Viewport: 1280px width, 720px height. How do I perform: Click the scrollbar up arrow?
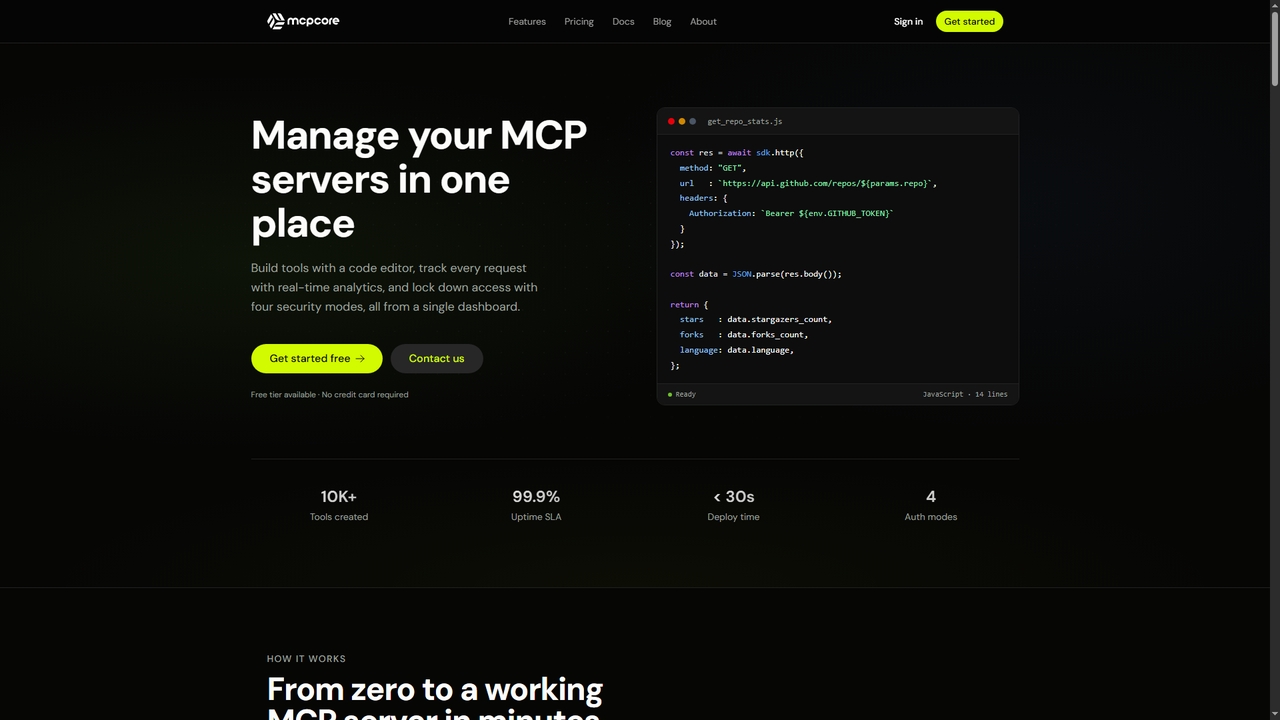coord(1274,5)
